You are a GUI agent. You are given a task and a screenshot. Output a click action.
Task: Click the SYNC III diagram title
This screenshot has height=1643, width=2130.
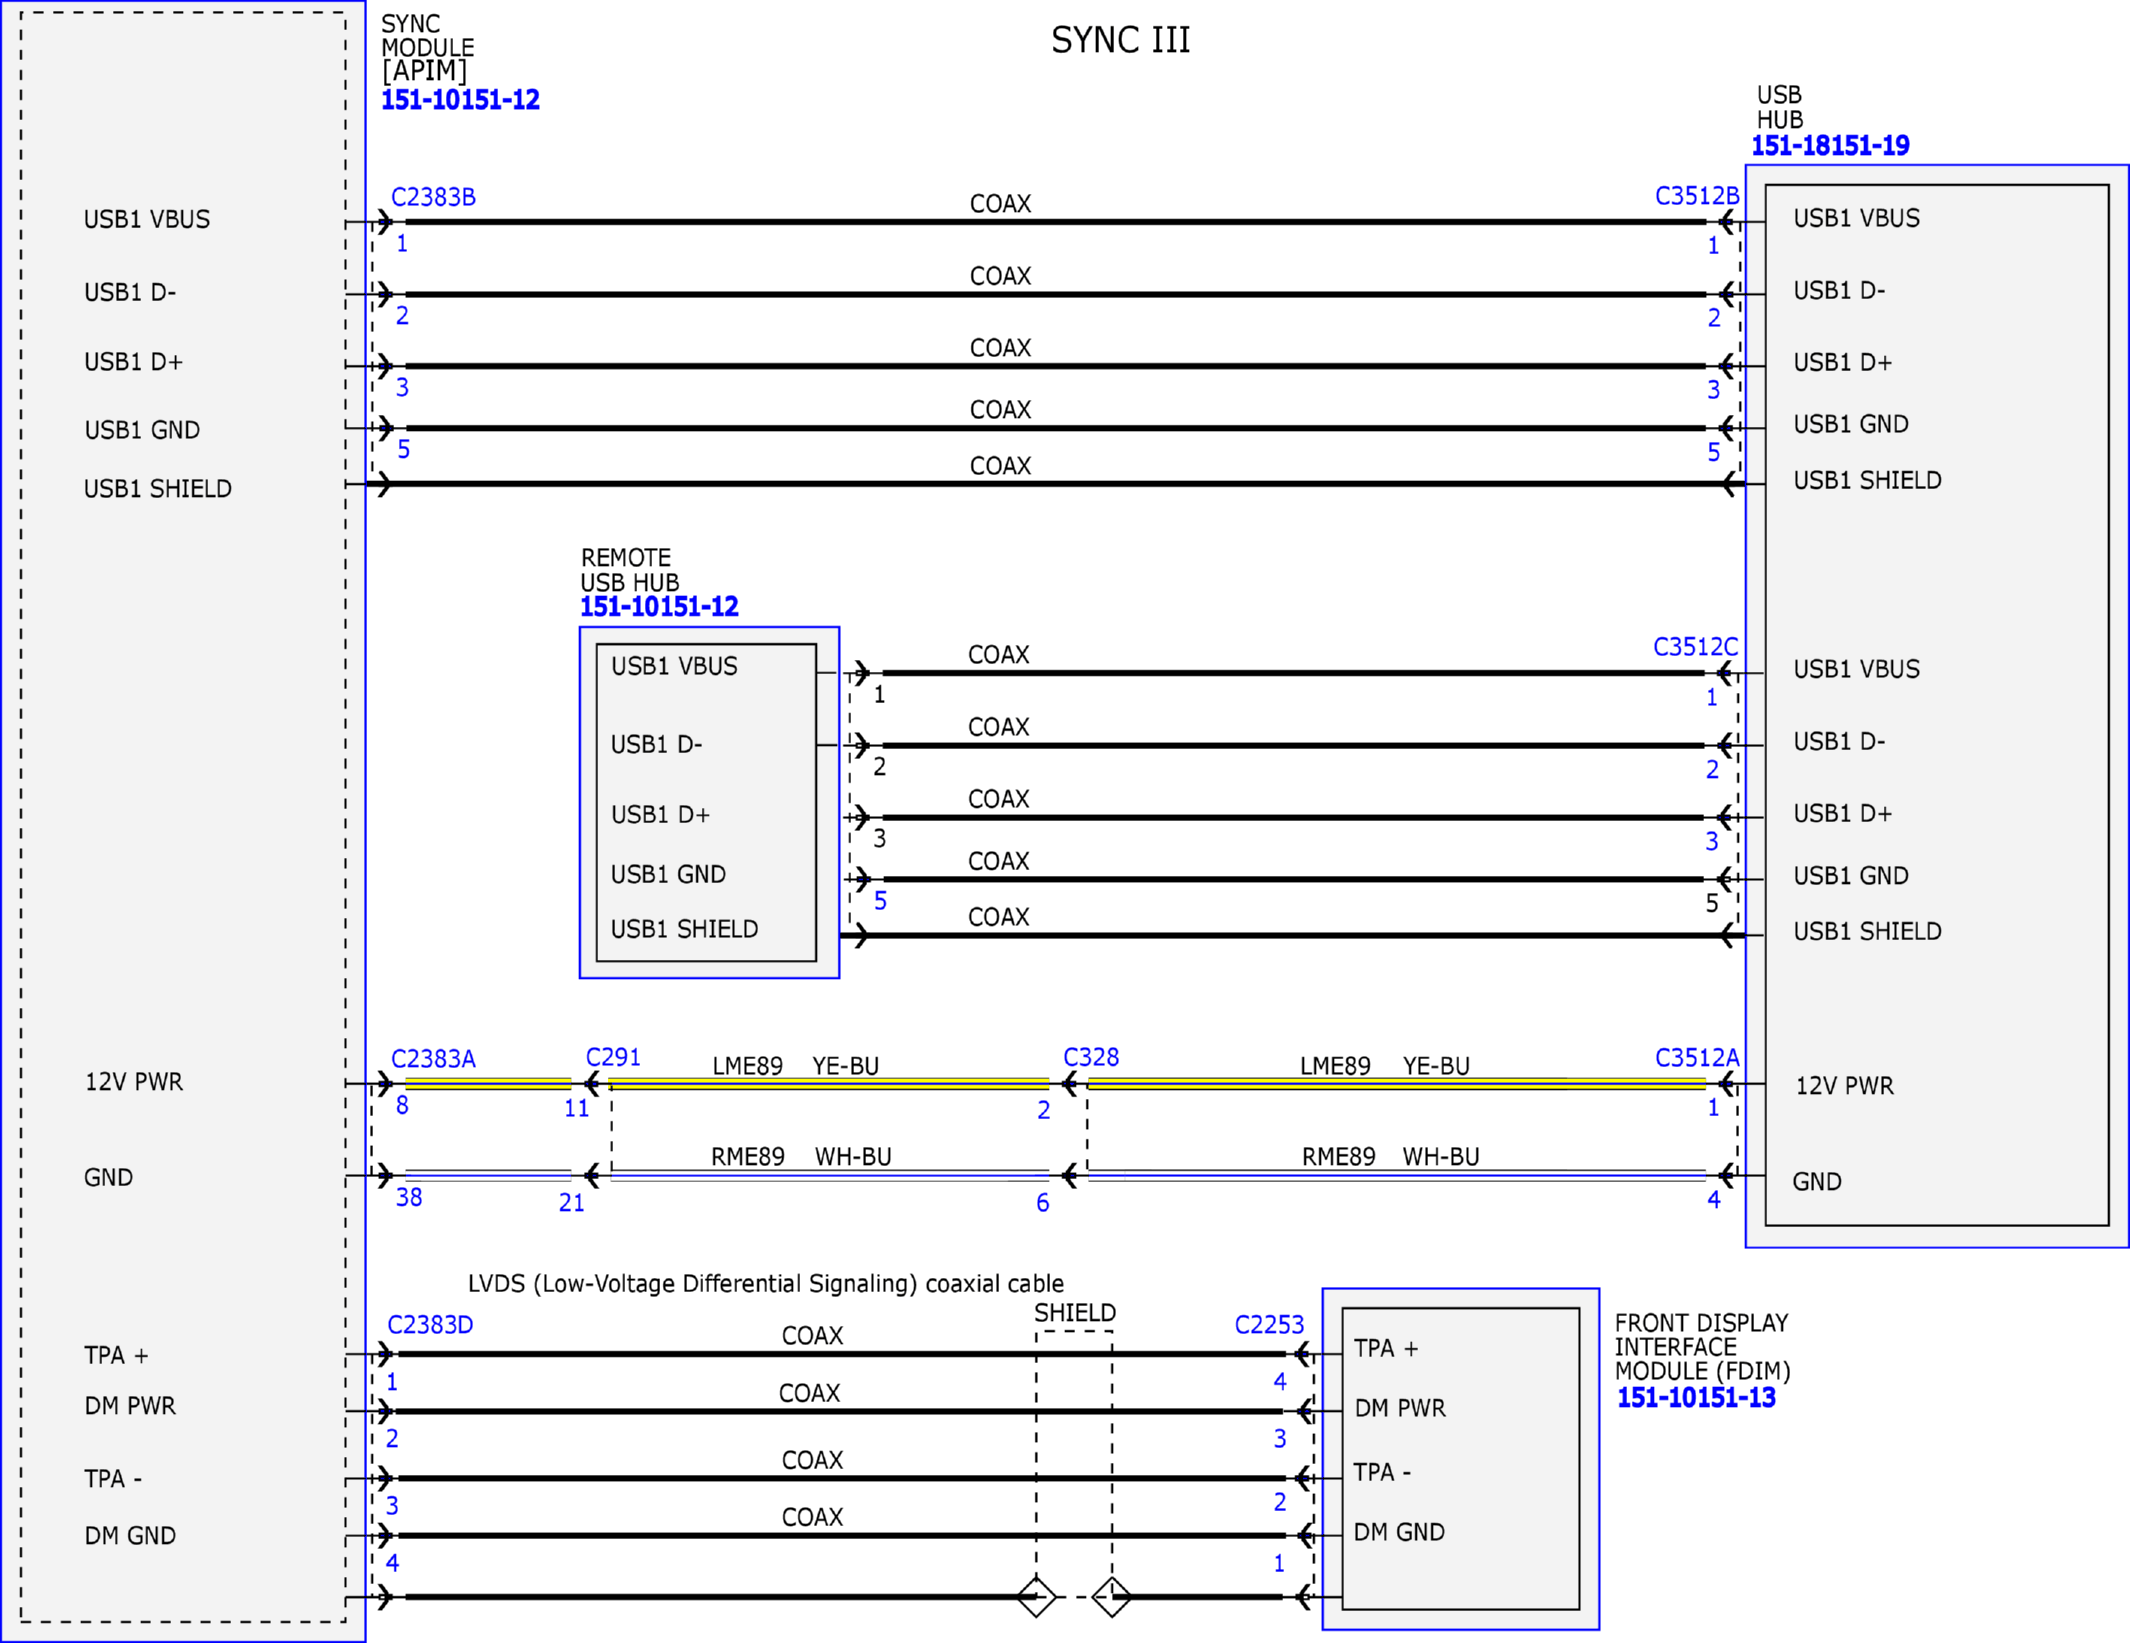pyautogui.click(x=1120, y=40)
